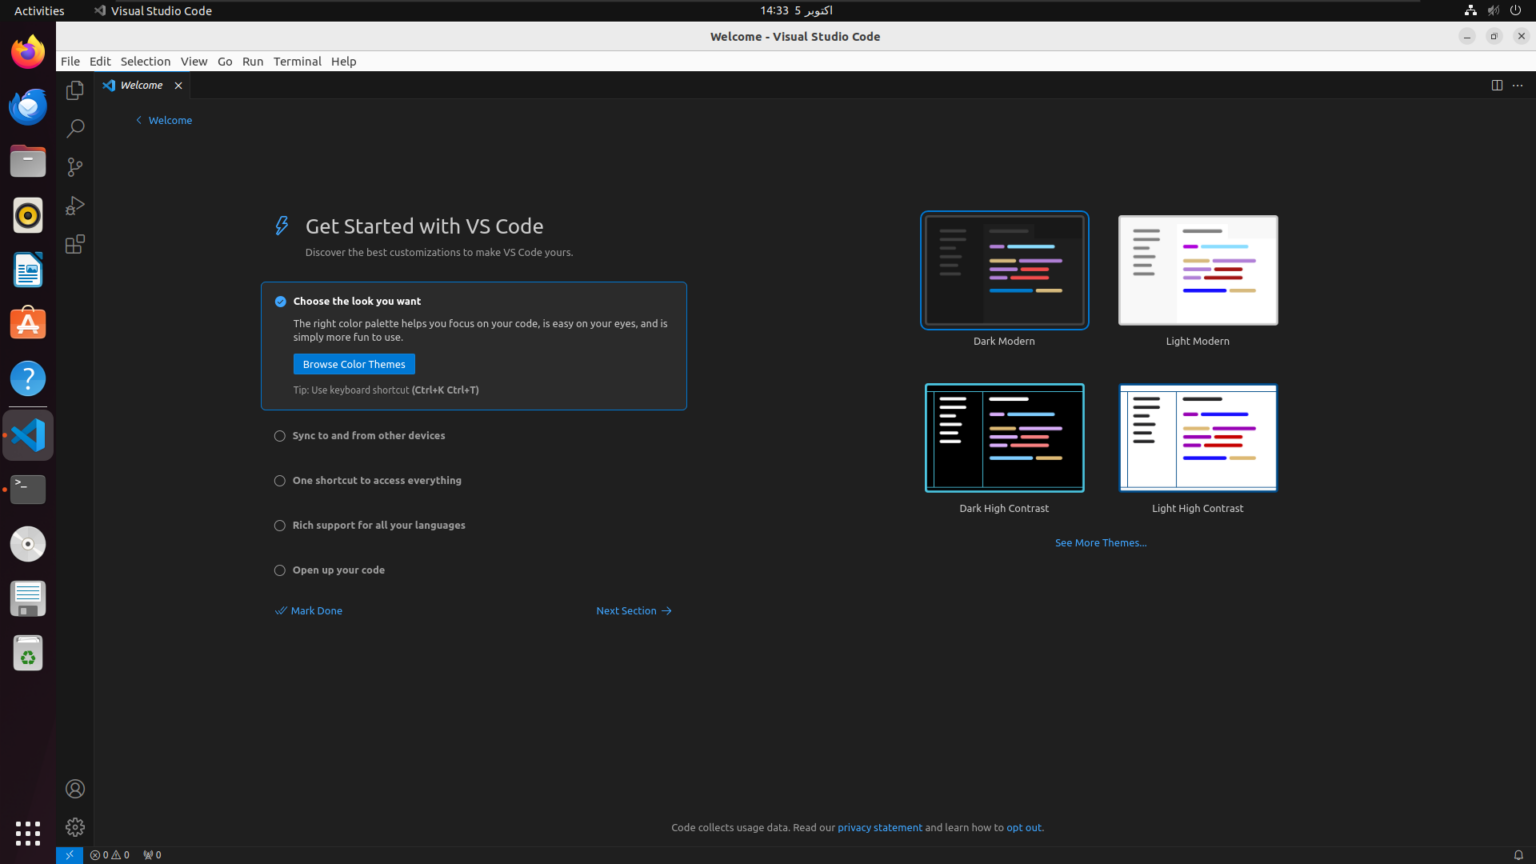The image size is (1536, 864).
Task: Click the remote connection icon in status bar
Action: coord(69,855)
